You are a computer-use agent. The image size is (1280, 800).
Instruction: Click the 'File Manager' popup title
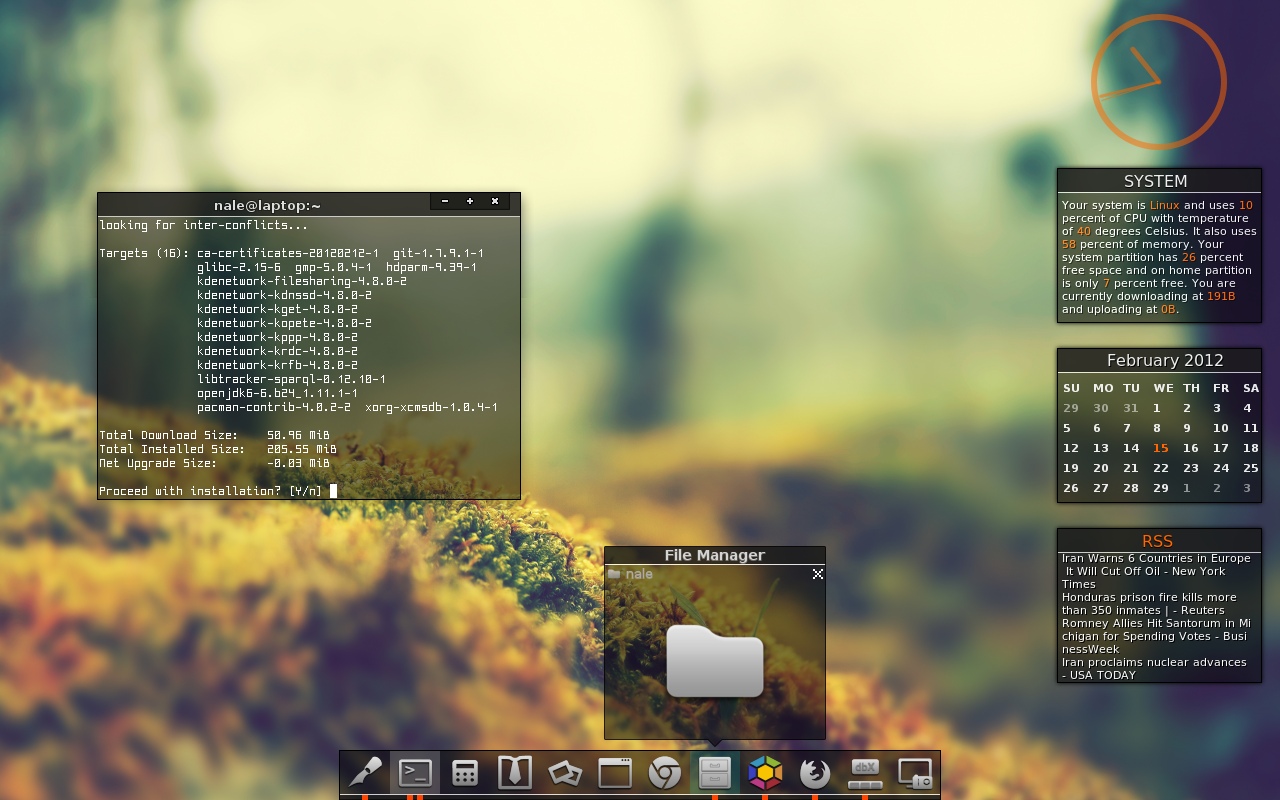tap(714, 555)
